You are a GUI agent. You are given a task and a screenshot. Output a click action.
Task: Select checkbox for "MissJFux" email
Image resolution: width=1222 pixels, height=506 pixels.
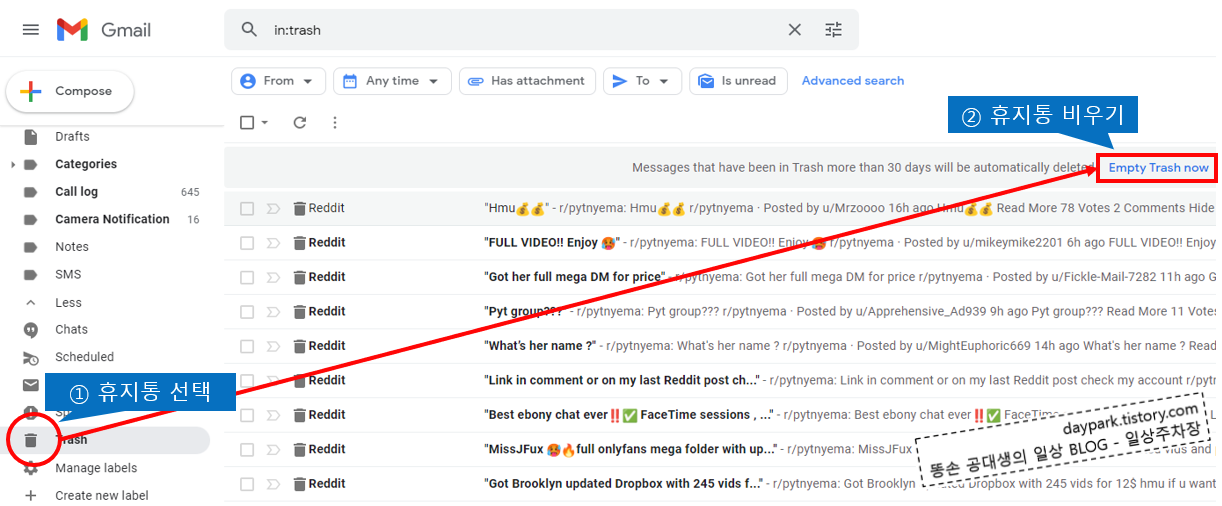(247, 449)
